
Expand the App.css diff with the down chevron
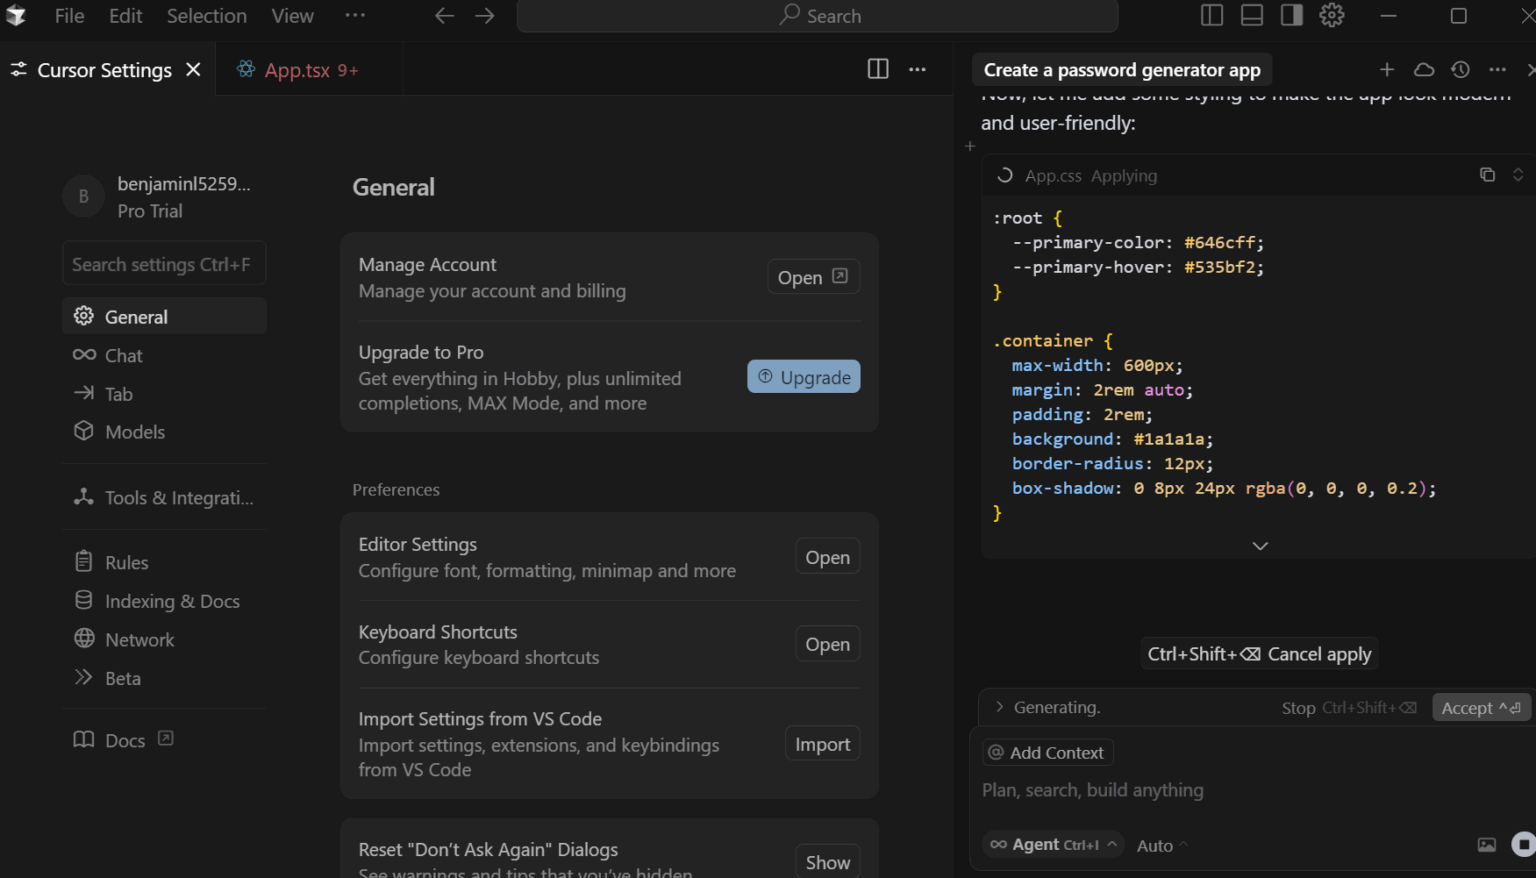tap(1259, 545)
